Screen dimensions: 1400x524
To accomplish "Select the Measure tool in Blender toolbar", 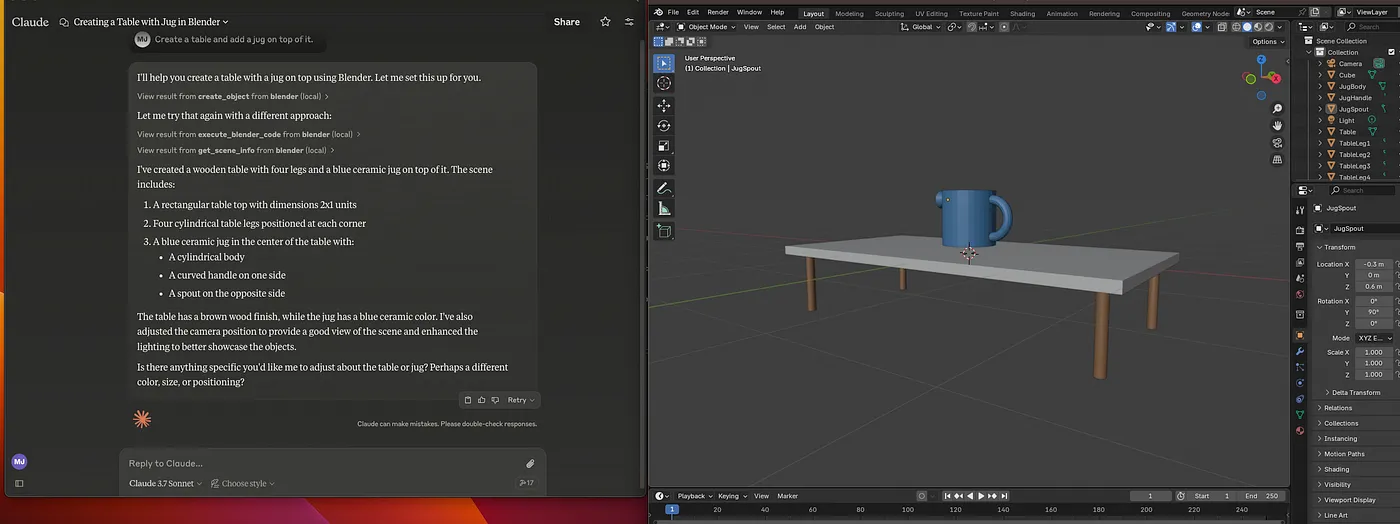I will pos(664,208).
